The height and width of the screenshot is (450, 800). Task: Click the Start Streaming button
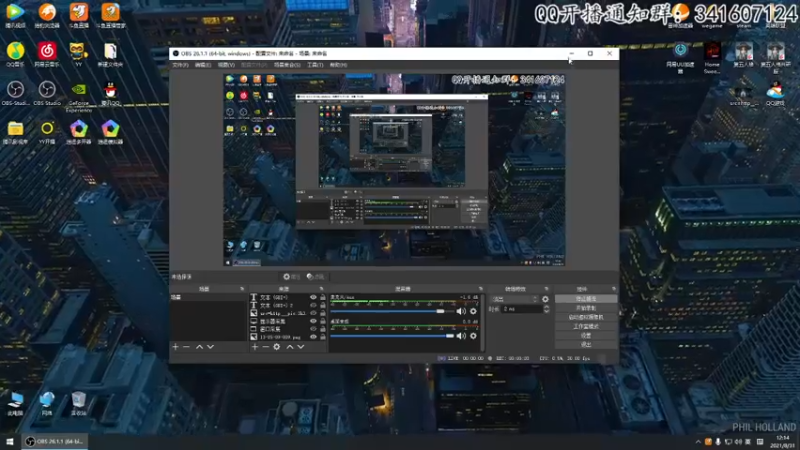586,299
